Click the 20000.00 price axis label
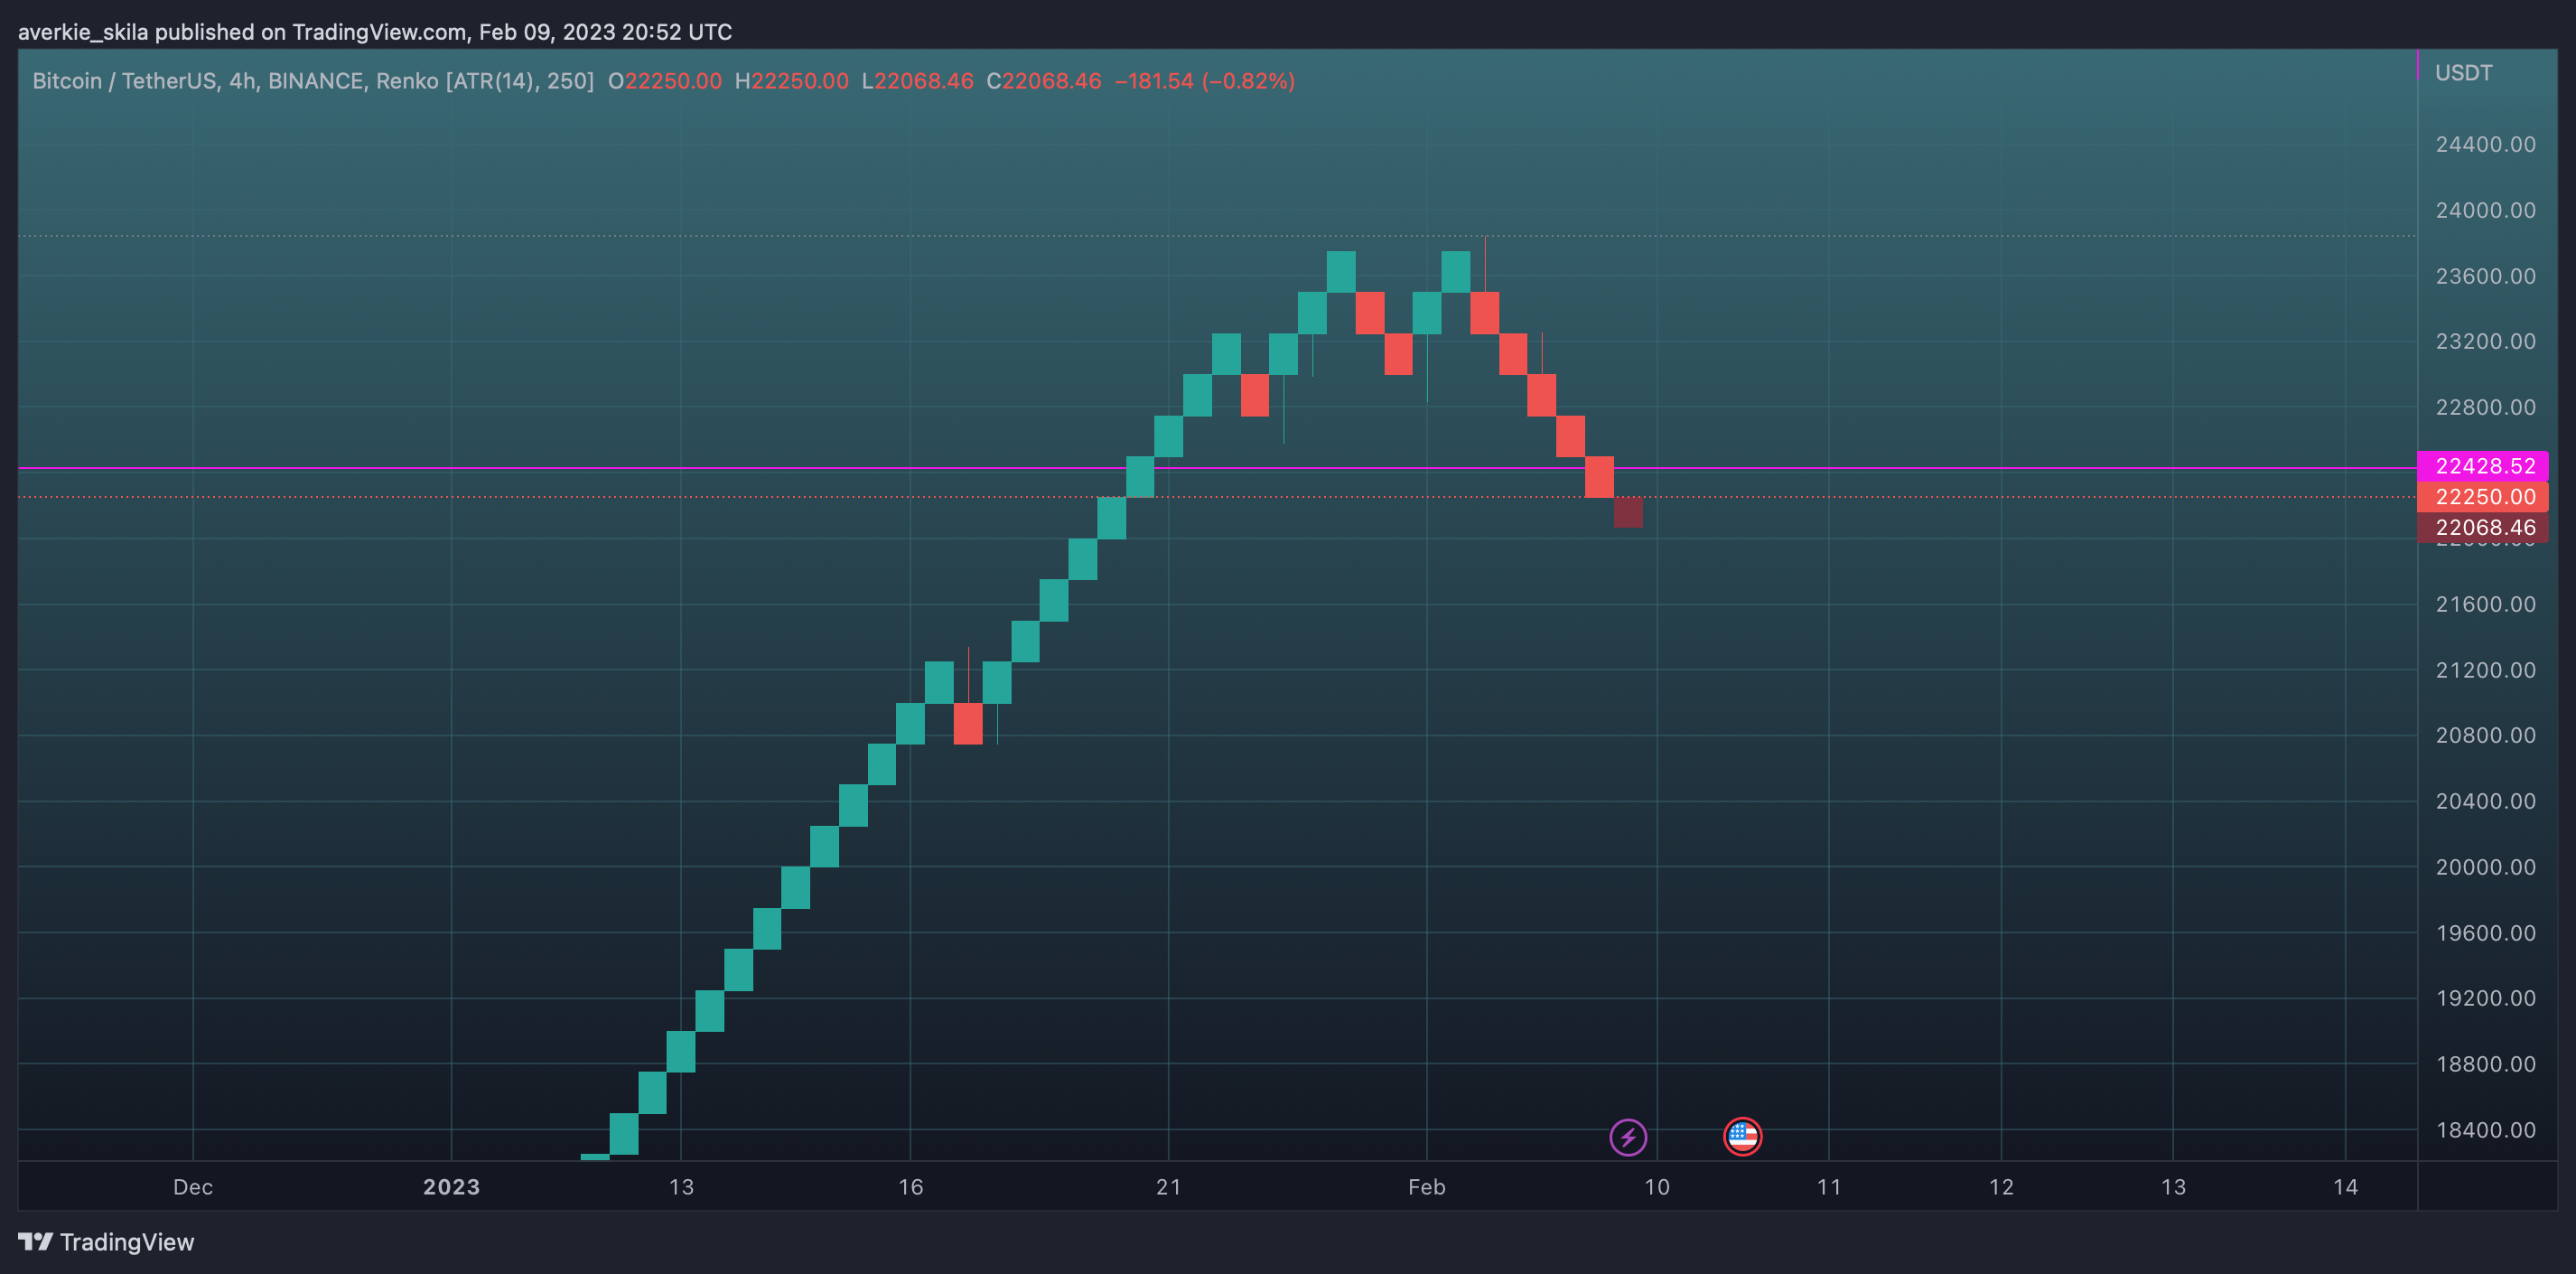The width and height of the screenshot is (2576, 1274). (2486, 867)
